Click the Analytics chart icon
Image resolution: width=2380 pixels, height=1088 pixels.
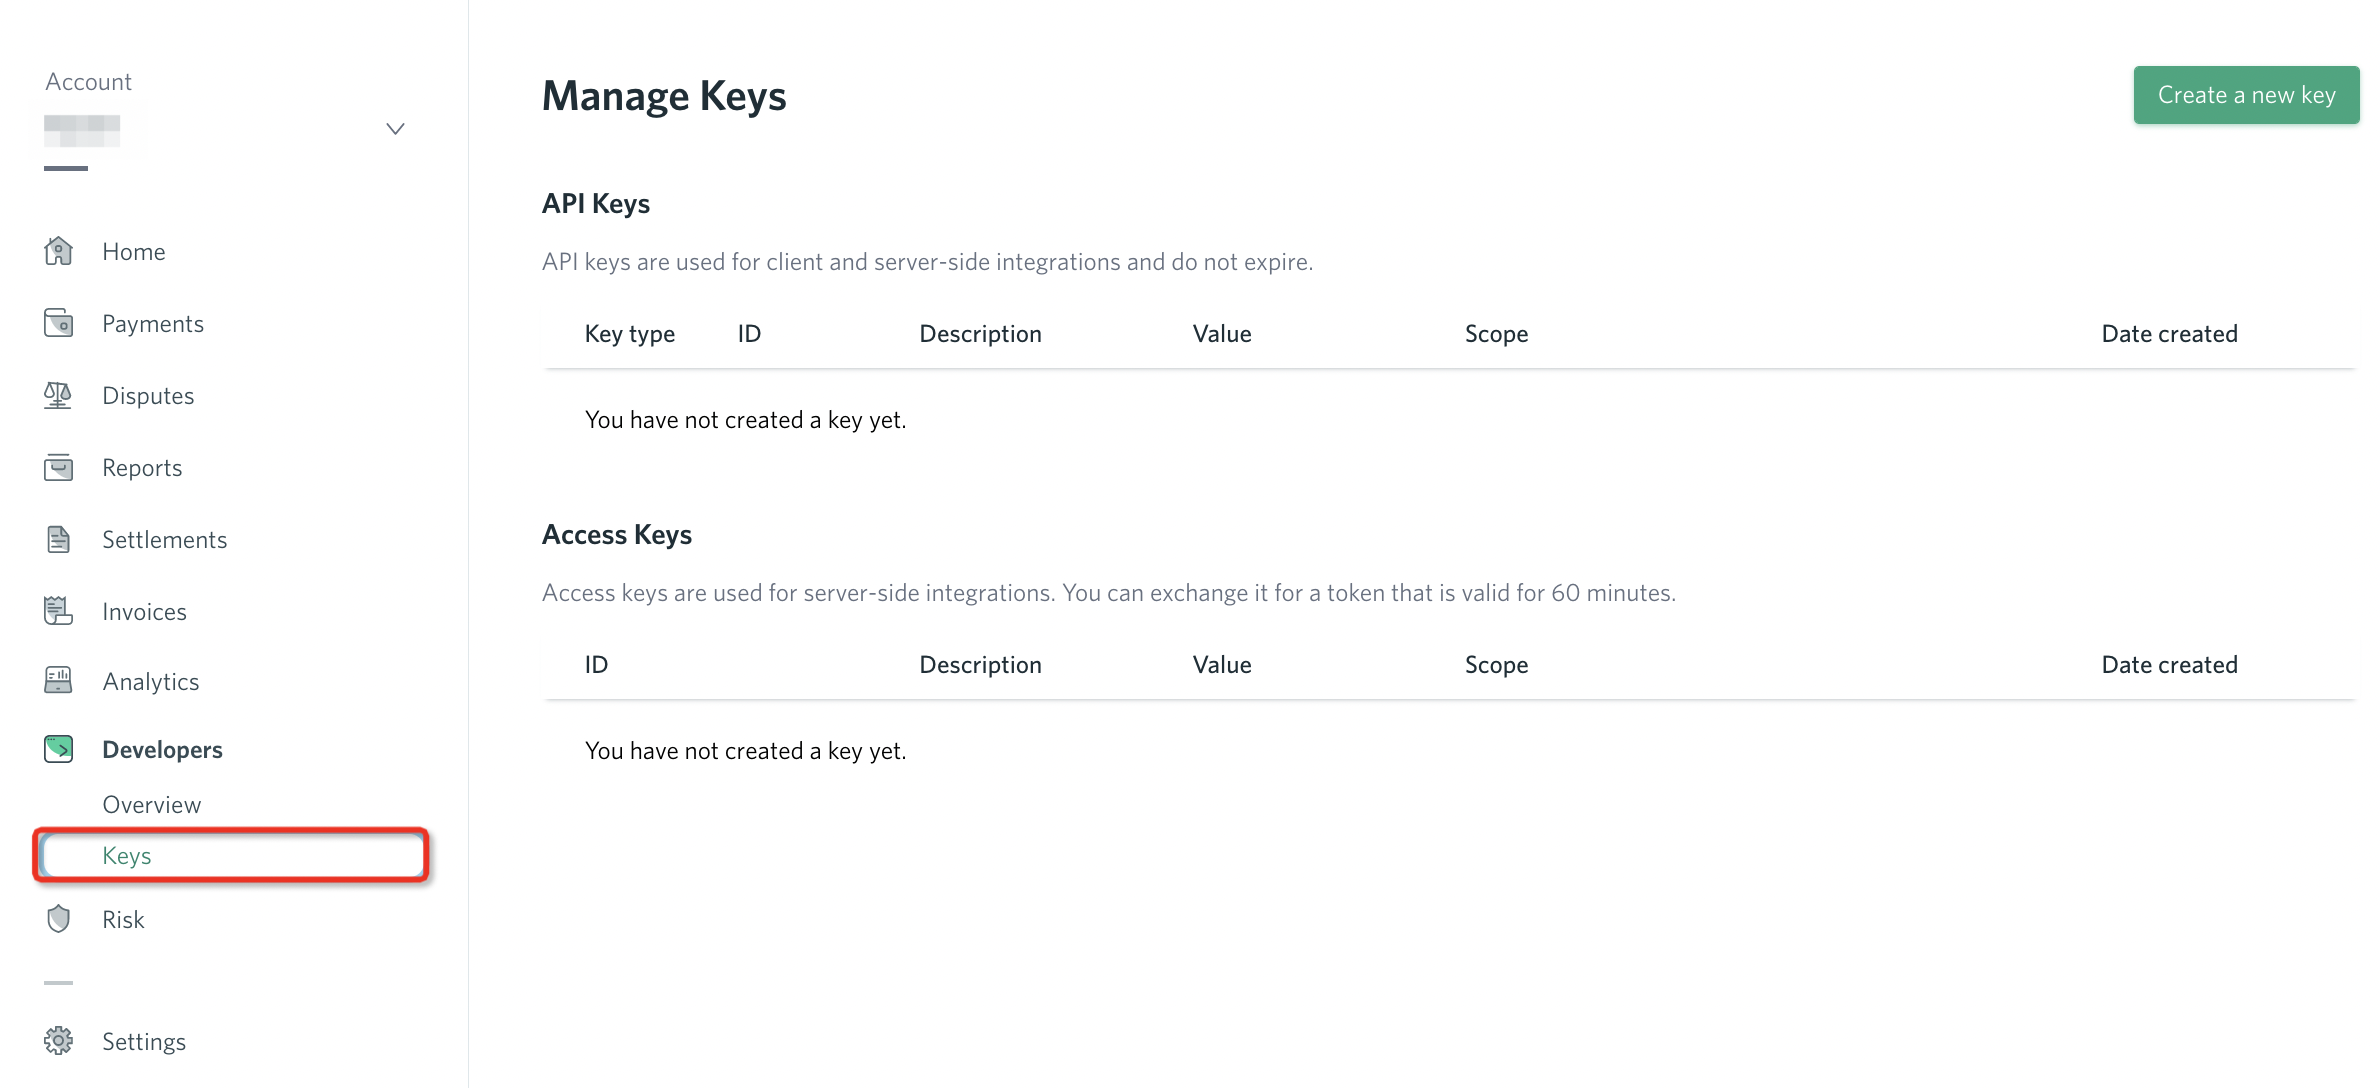pyautogui.click(x=59, y=681)
